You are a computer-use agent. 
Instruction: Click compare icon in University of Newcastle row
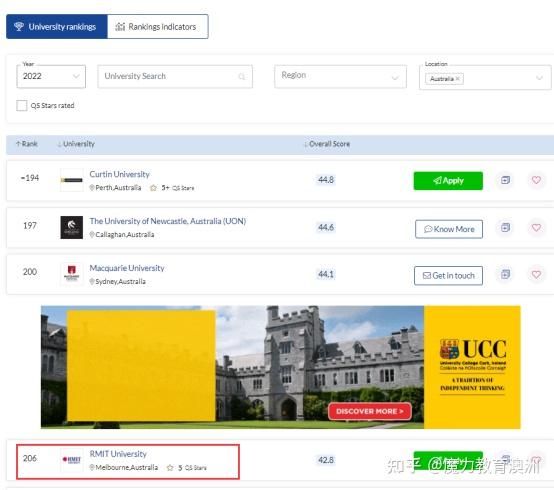pyautogui.click(x=505, y=227)
